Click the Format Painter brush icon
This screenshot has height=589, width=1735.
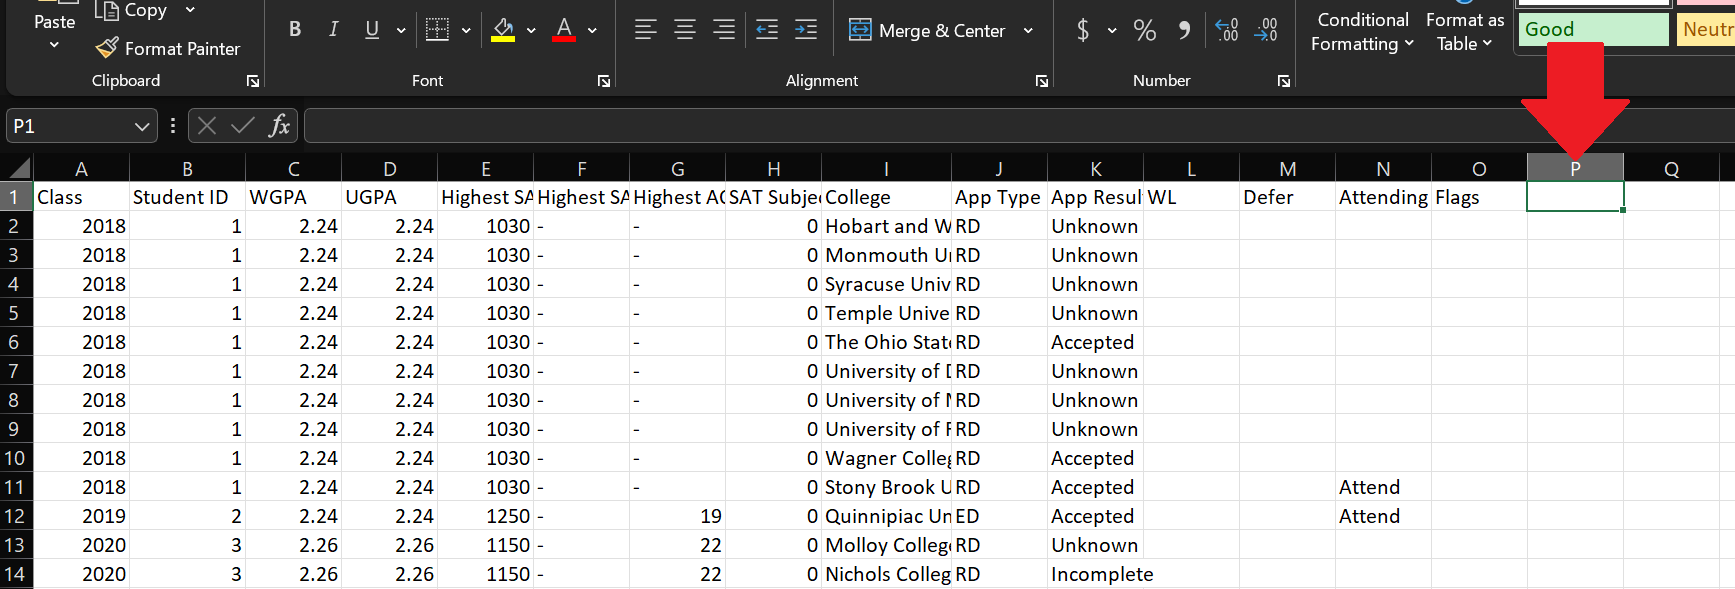point(107,48)
